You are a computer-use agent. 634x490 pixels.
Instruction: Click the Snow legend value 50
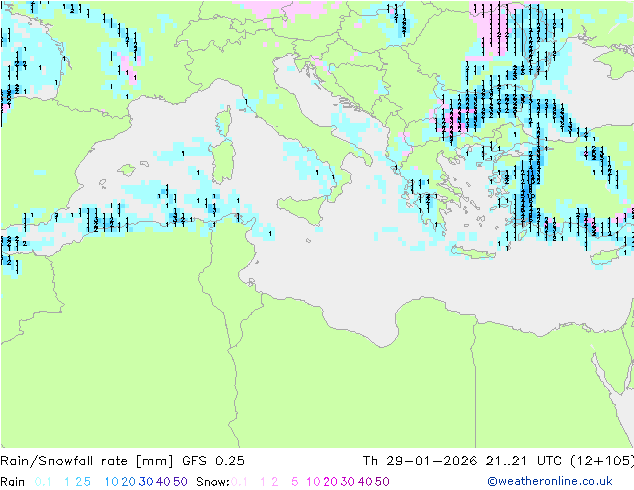pos(382,482)
